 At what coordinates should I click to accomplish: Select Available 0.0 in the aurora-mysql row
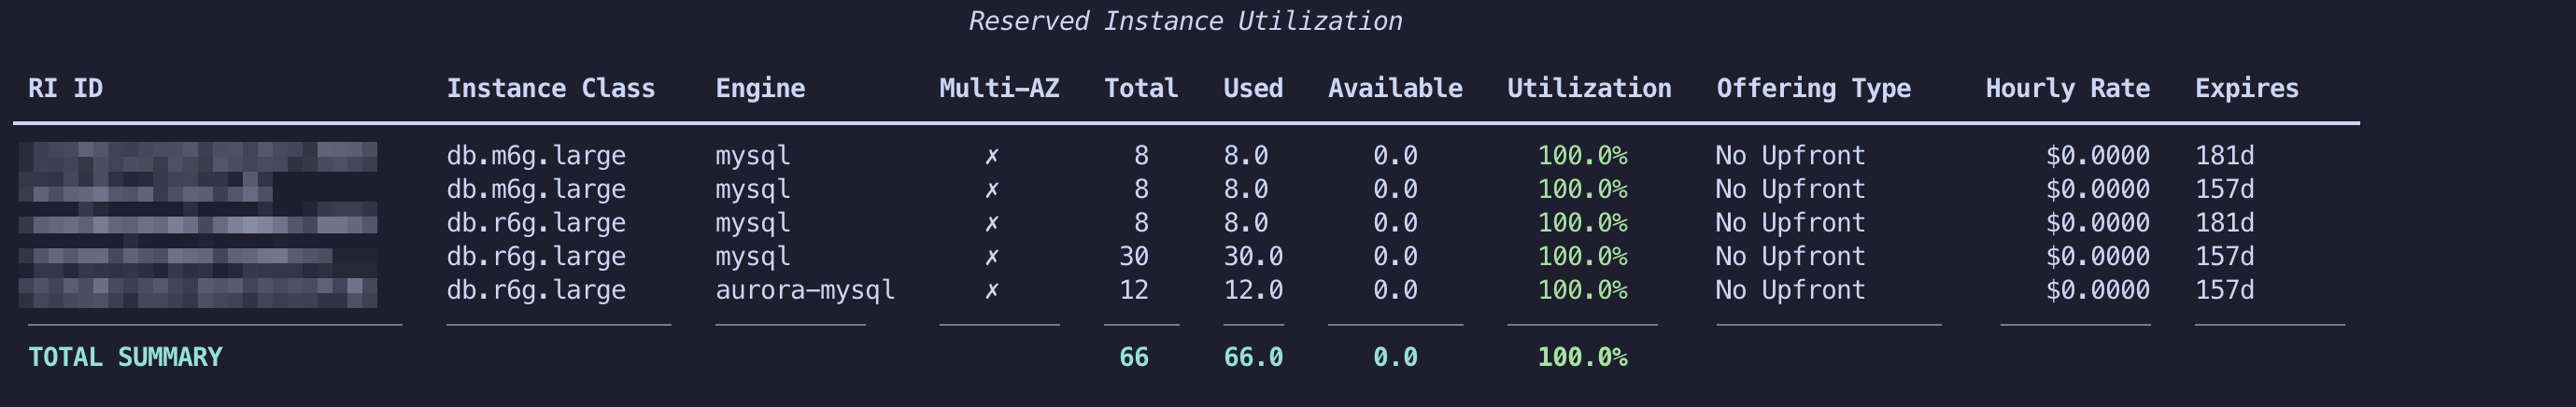1395,290
